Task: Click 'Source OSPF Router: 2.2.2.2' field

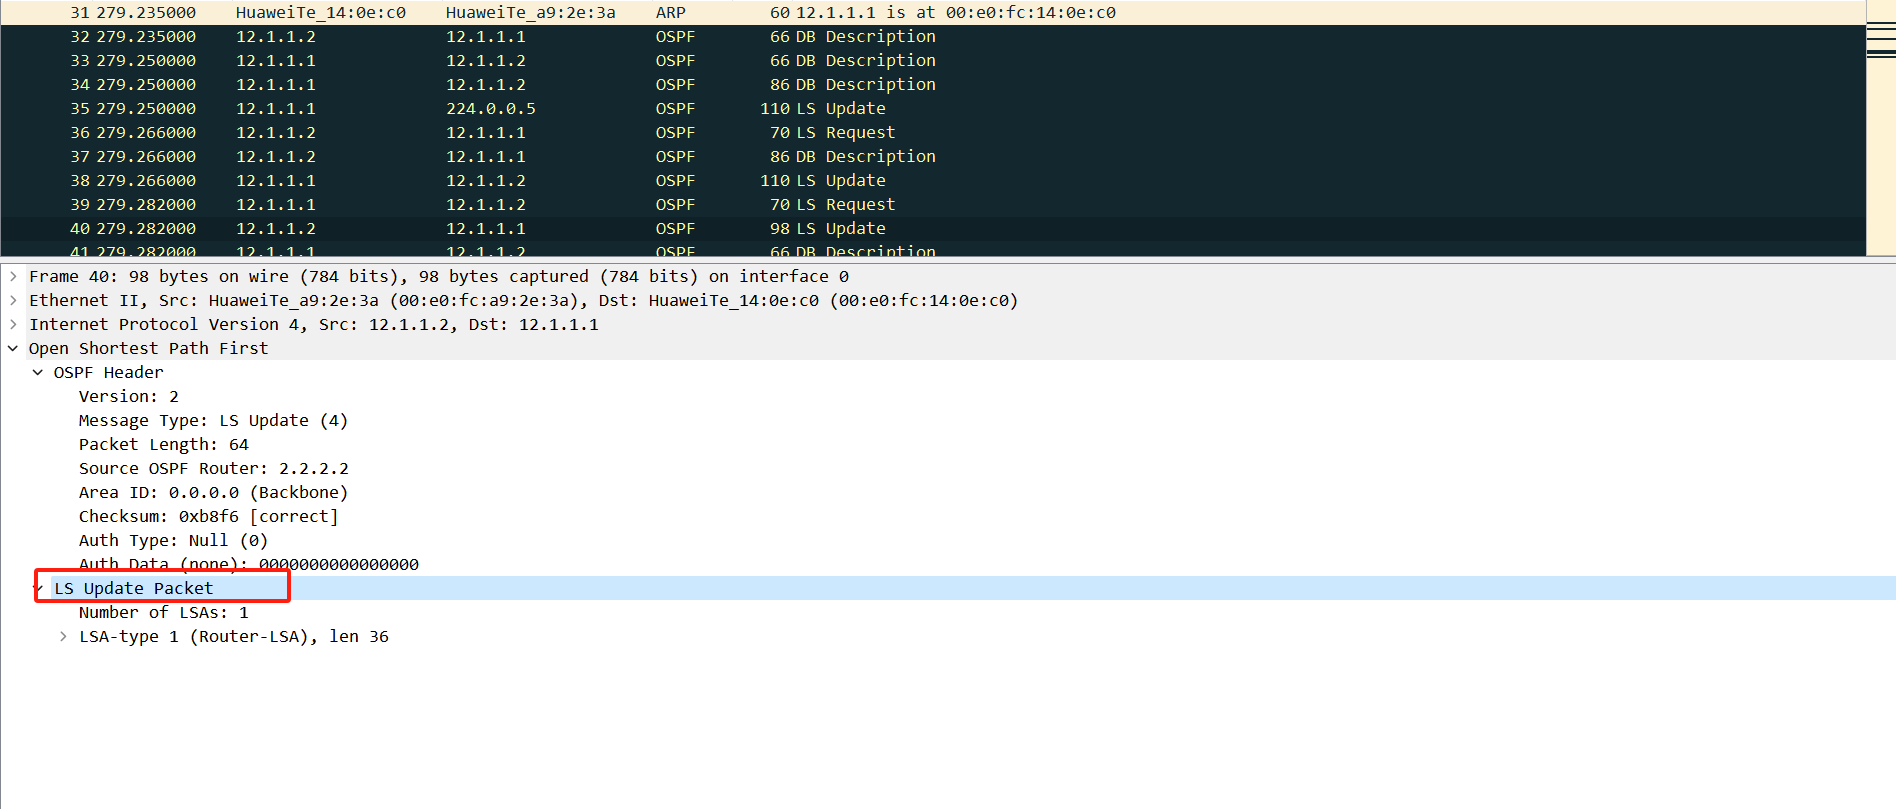Action: [214, 468]
